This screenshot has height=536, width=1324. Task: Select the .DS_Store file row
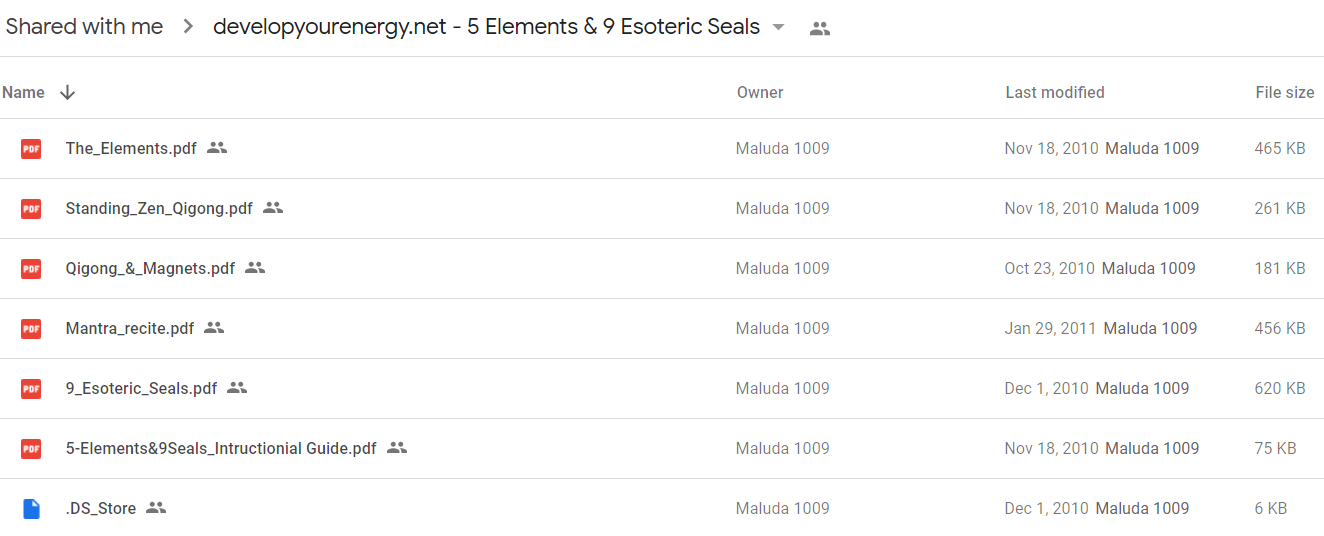(662, 508)
